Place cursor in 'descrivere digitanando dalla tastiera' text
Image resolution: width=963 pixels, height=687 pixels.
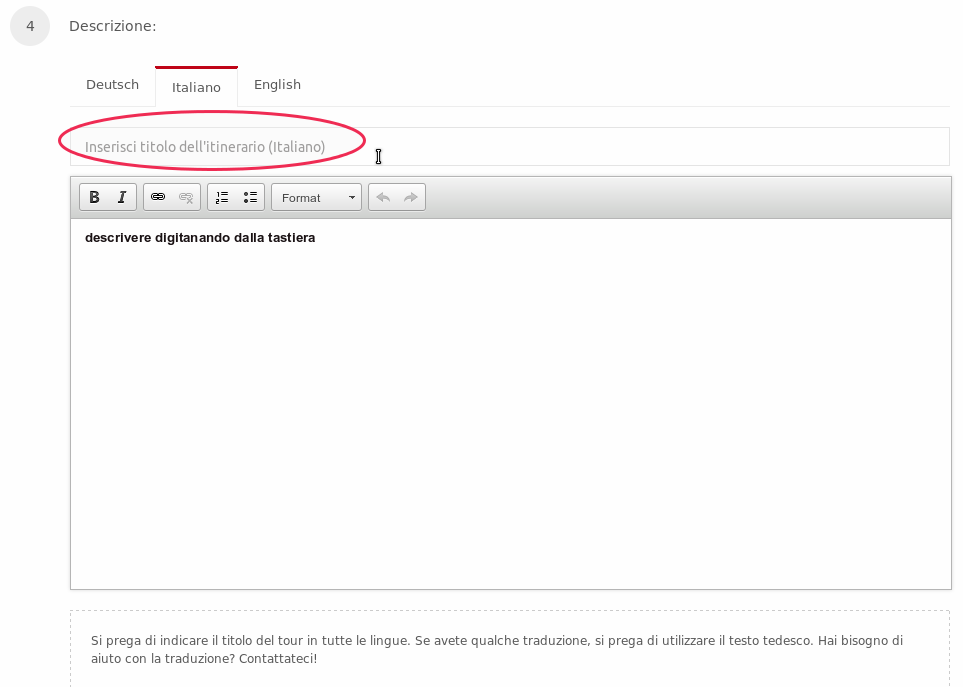click(x=200, y=238)
